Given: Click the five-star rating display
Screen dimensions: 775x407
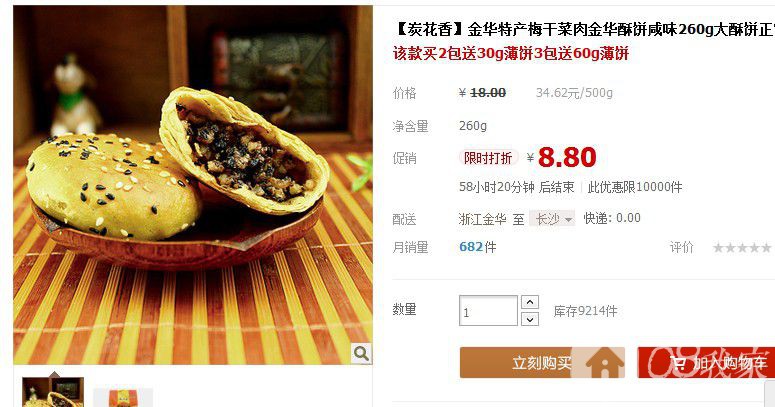Looking at the screenshot, I should coord(741,248).
